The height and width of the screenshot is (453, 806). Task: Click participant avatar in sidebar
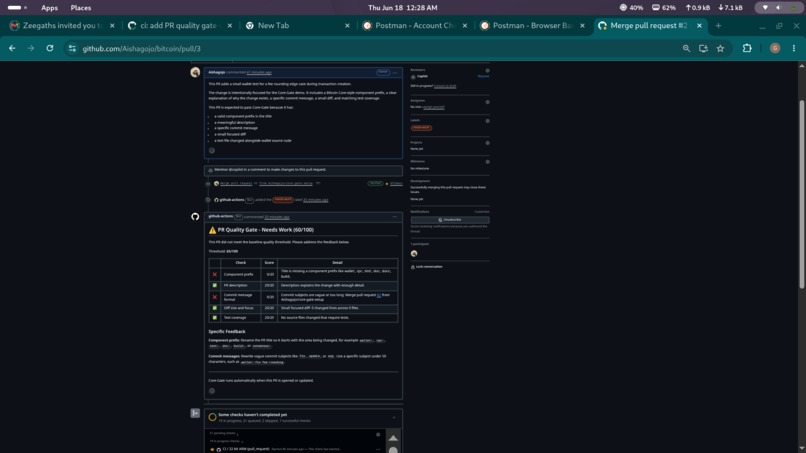(414, 253)
